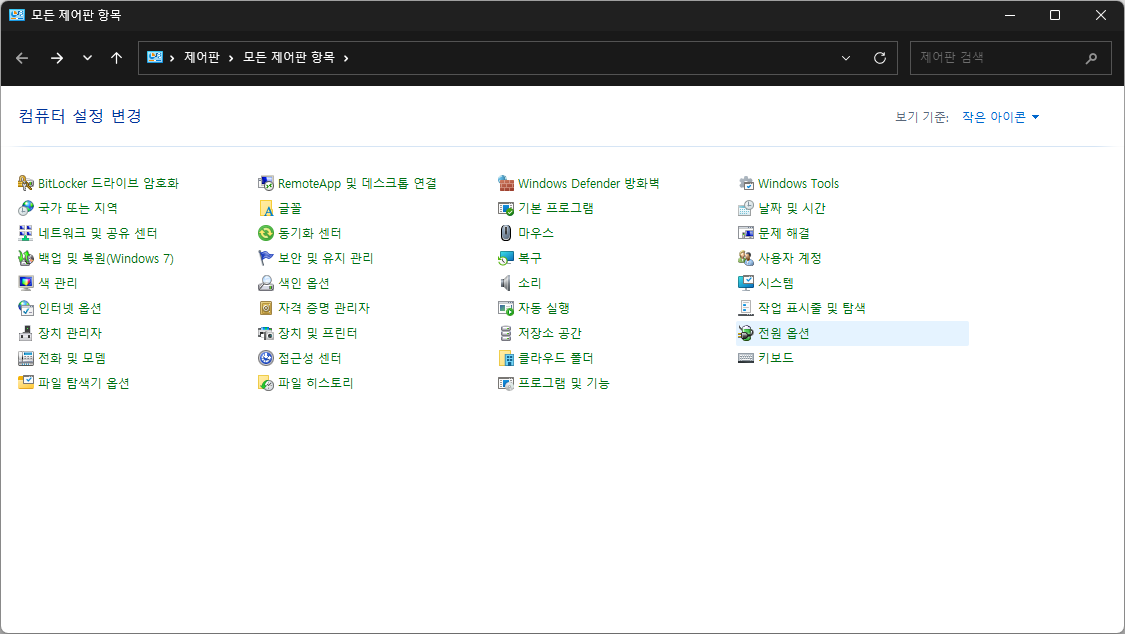Focus the 제어판 검색 search box
This screenshot has width=1125, height=634.
1010,58
